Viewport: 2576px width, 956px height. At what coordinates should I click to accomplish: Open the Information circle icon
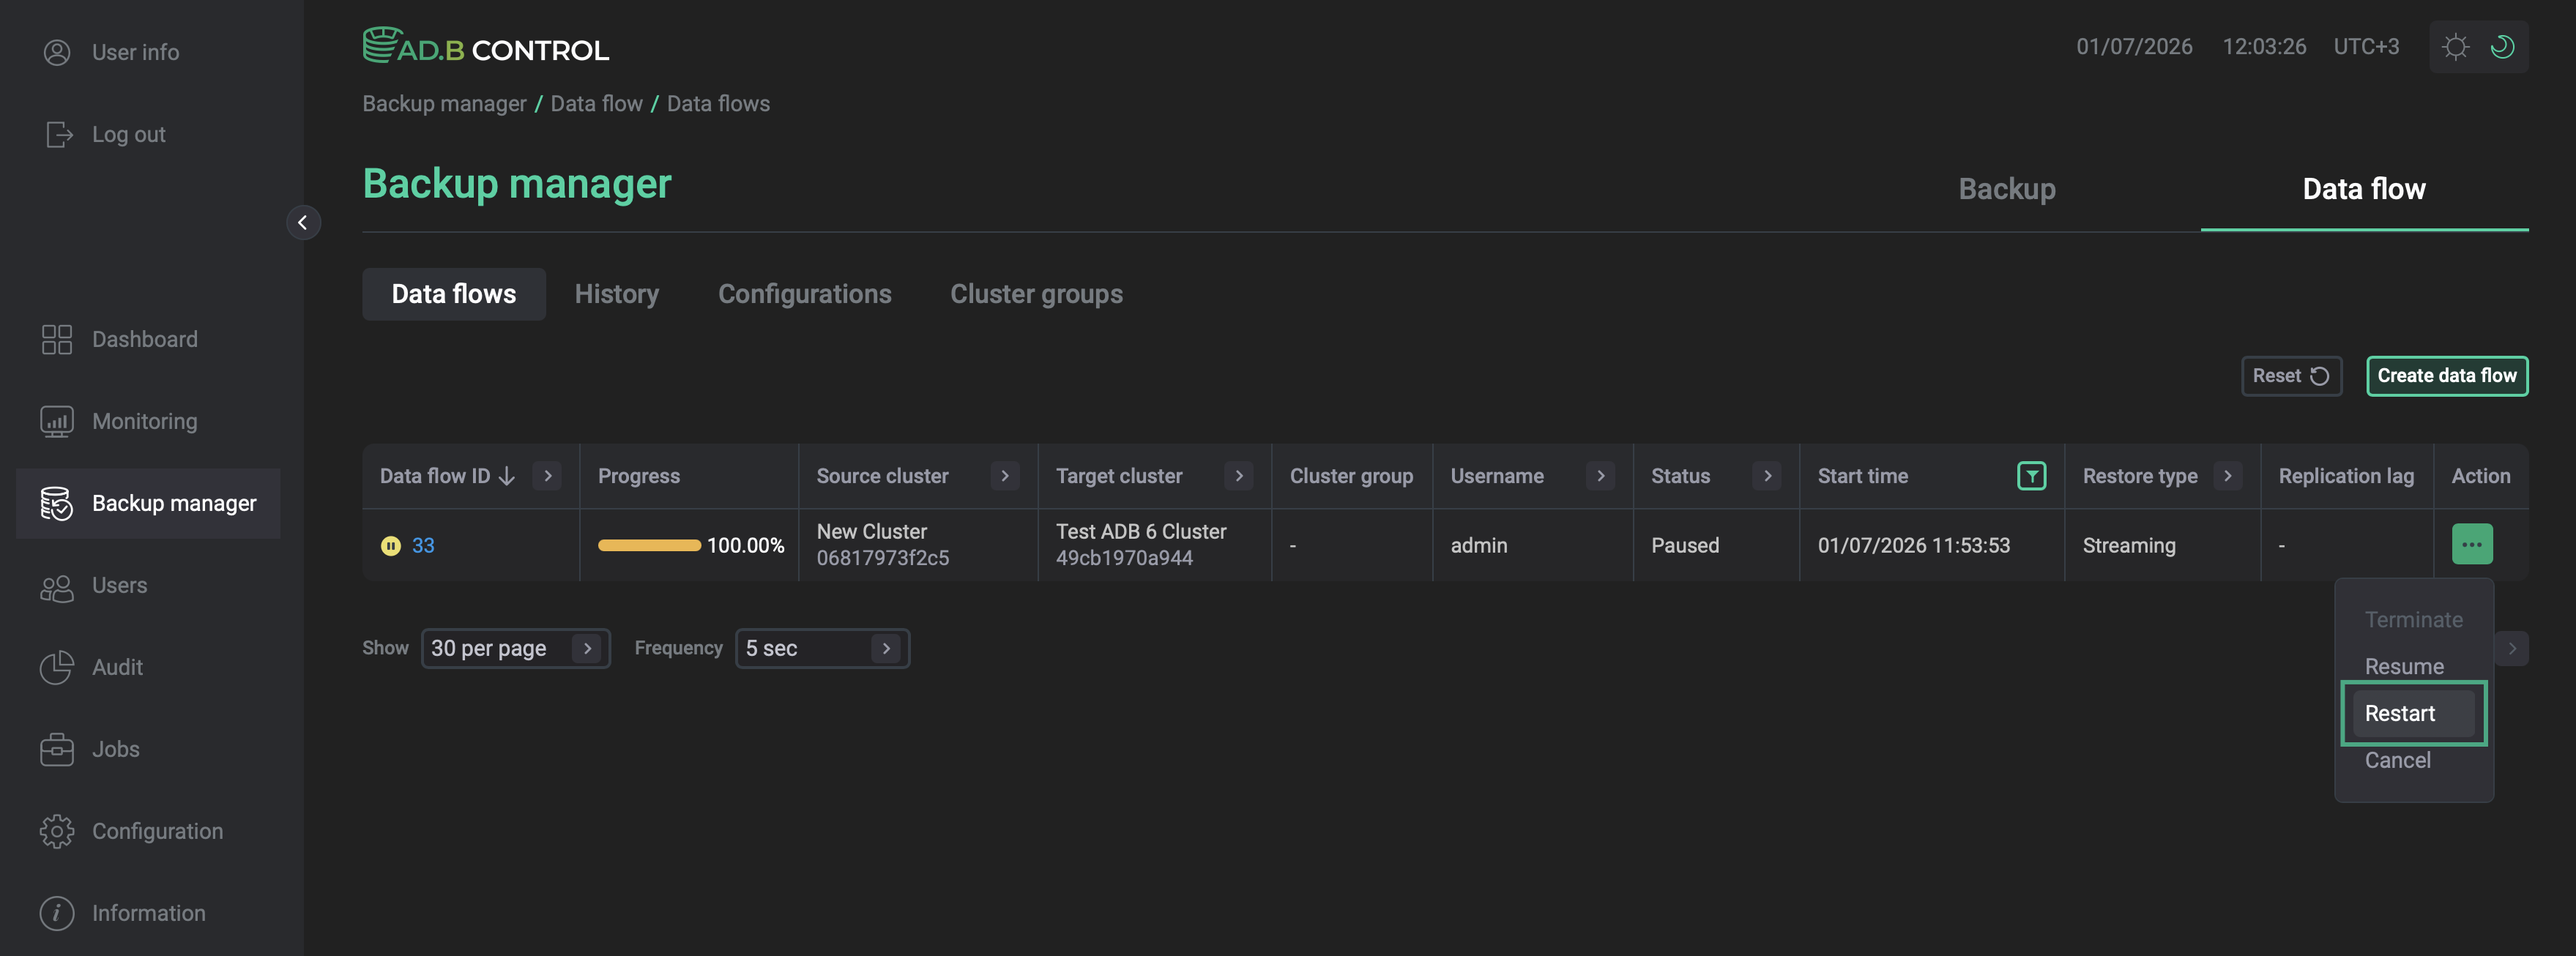point(57,913)
